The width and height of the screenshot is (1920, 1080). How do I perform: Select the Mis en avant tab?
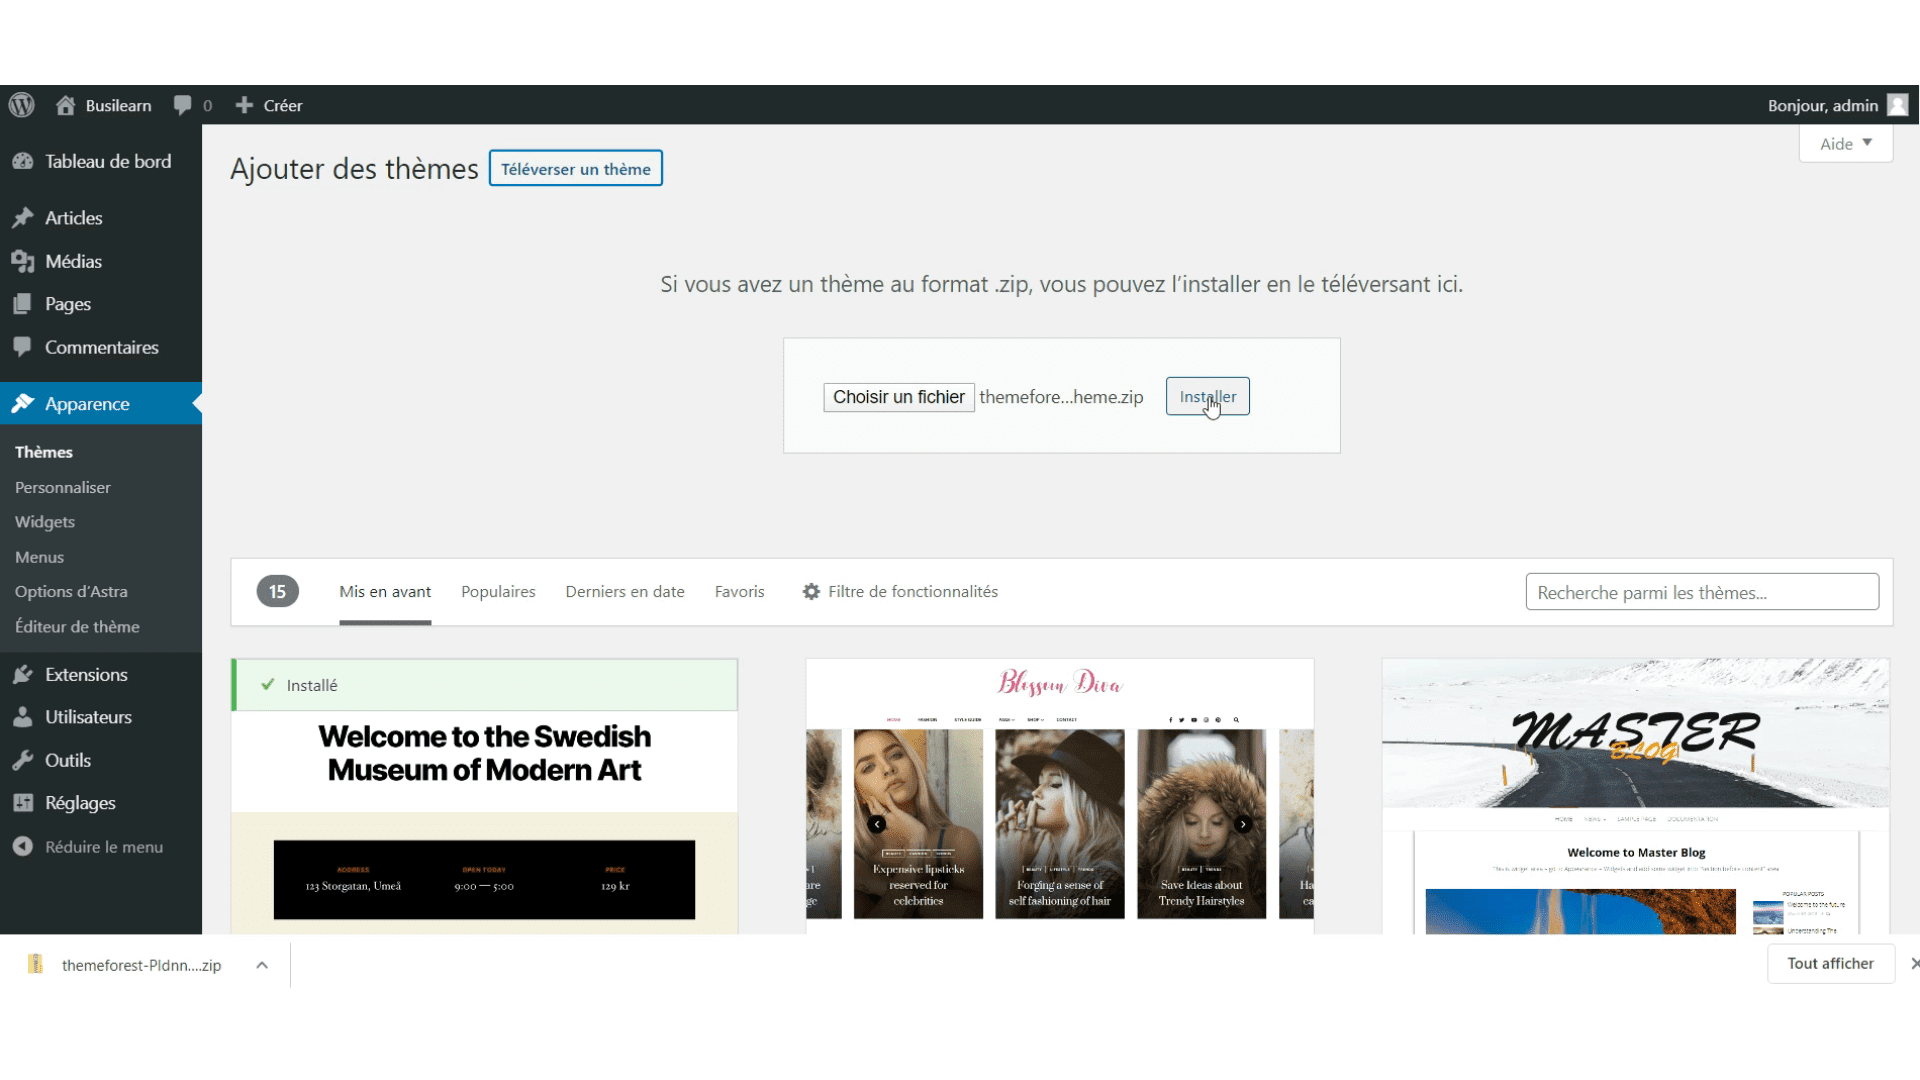click(384, 591)
